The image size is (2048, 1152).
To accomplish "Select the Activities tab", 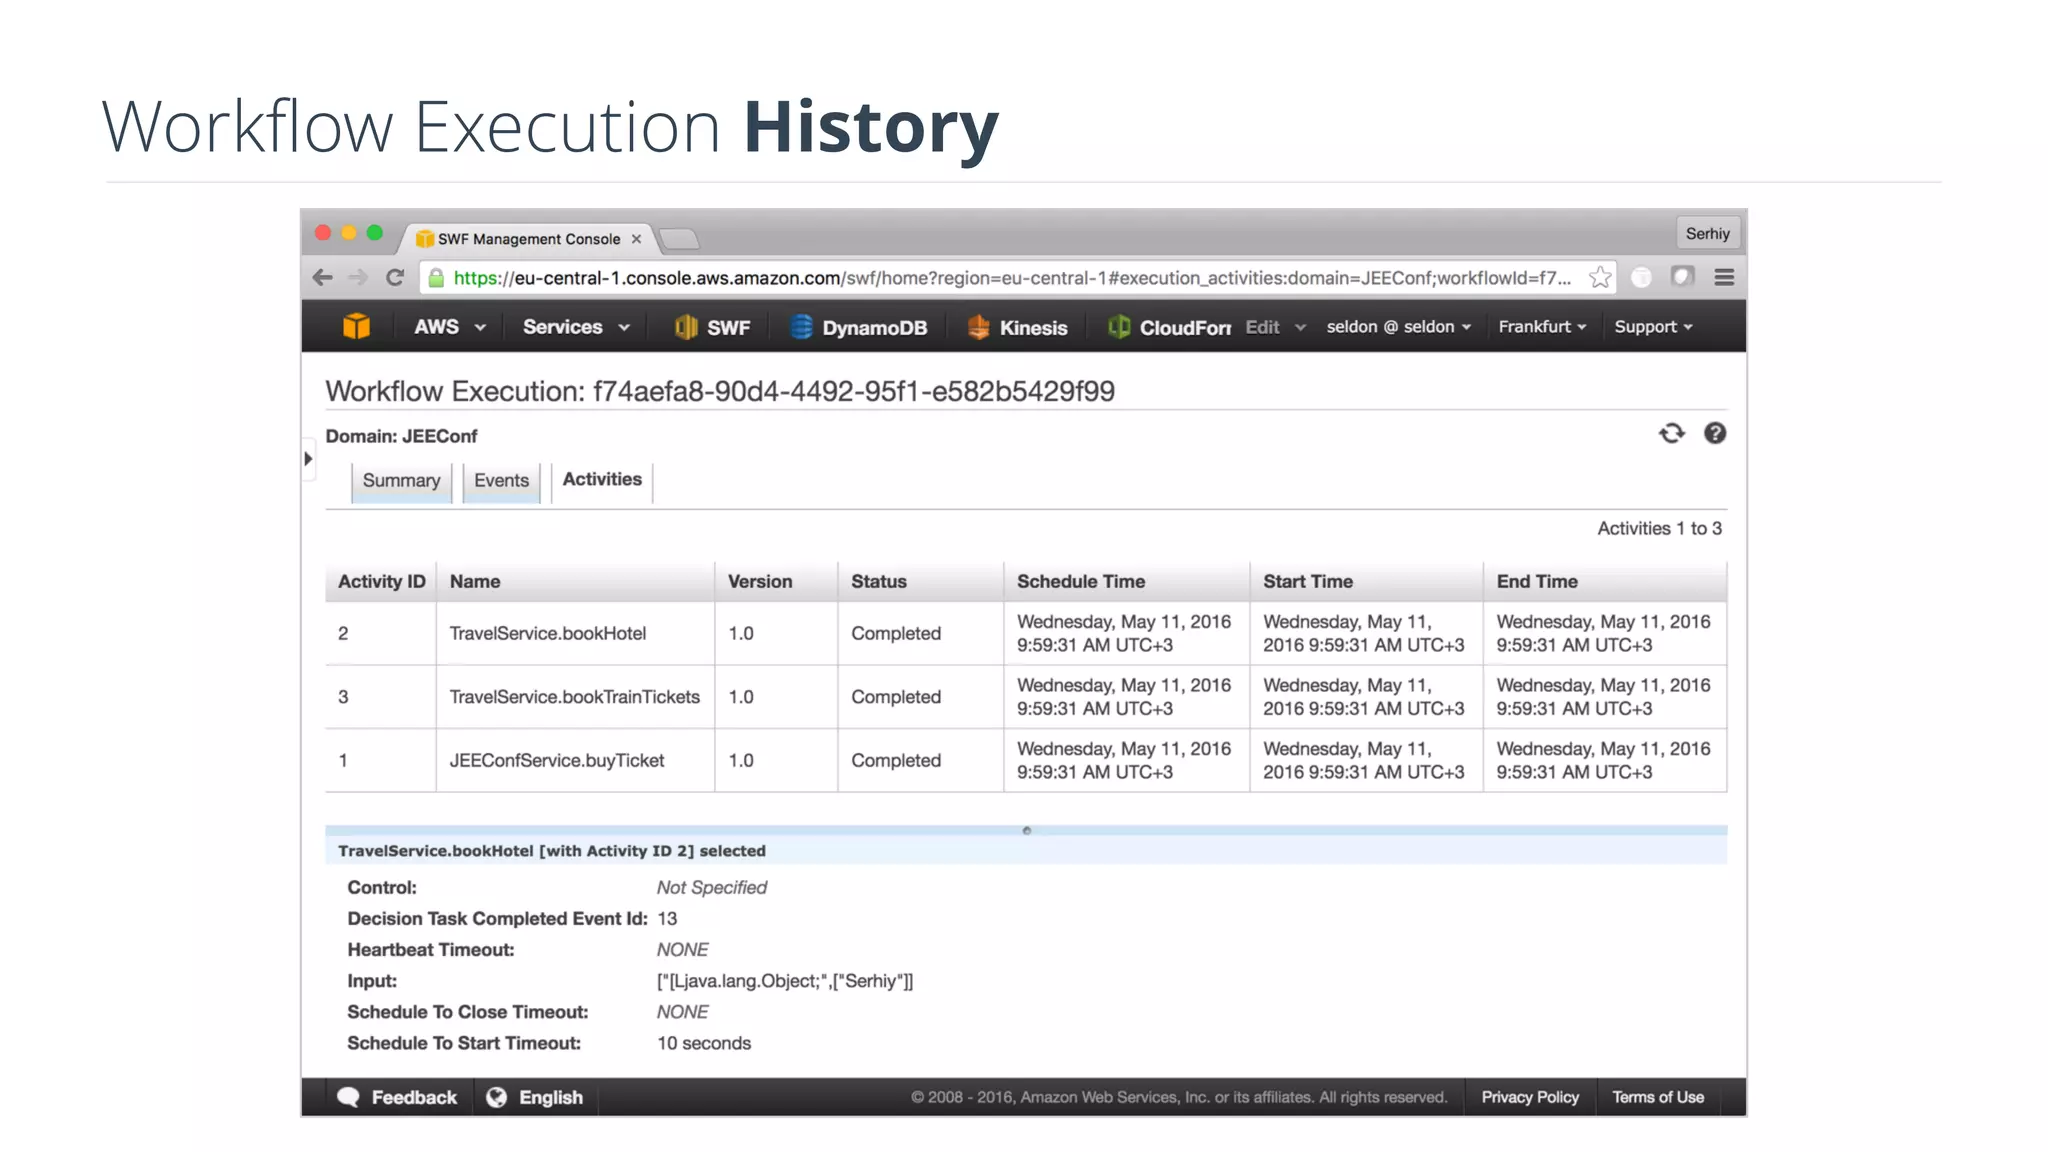I will pyautogui.click(x=602, y=480).
